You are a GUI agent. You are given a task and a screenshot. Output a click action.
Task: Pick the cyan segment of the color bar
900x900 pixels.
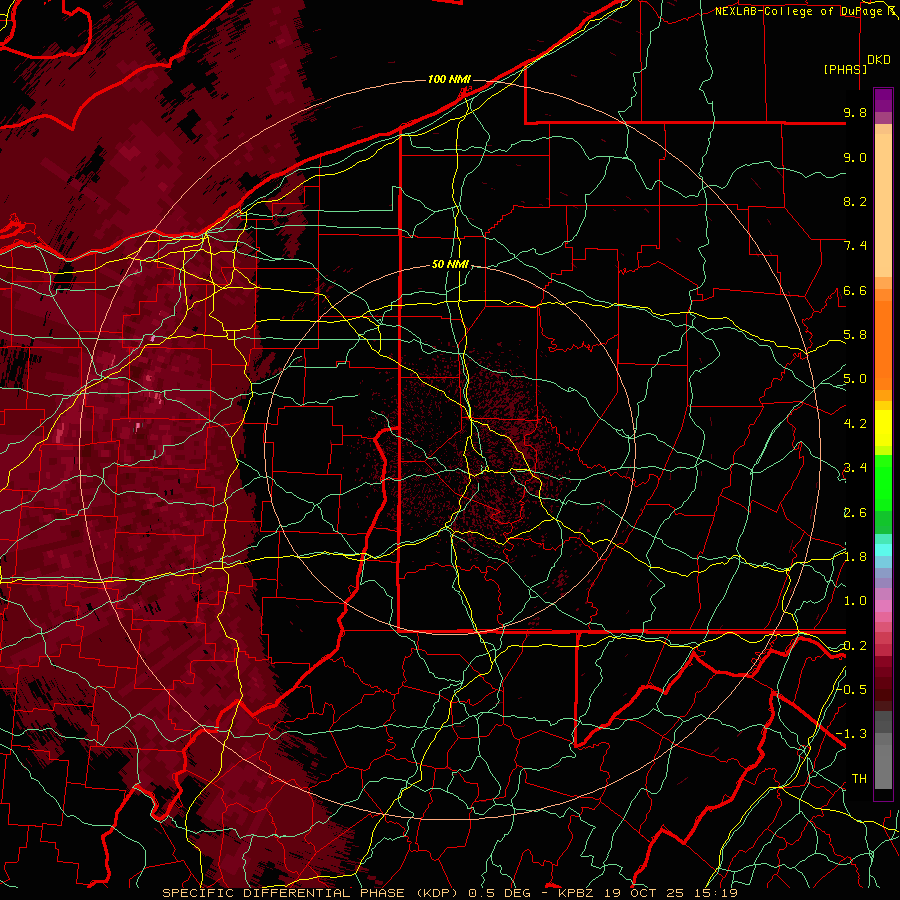point(883,549)
